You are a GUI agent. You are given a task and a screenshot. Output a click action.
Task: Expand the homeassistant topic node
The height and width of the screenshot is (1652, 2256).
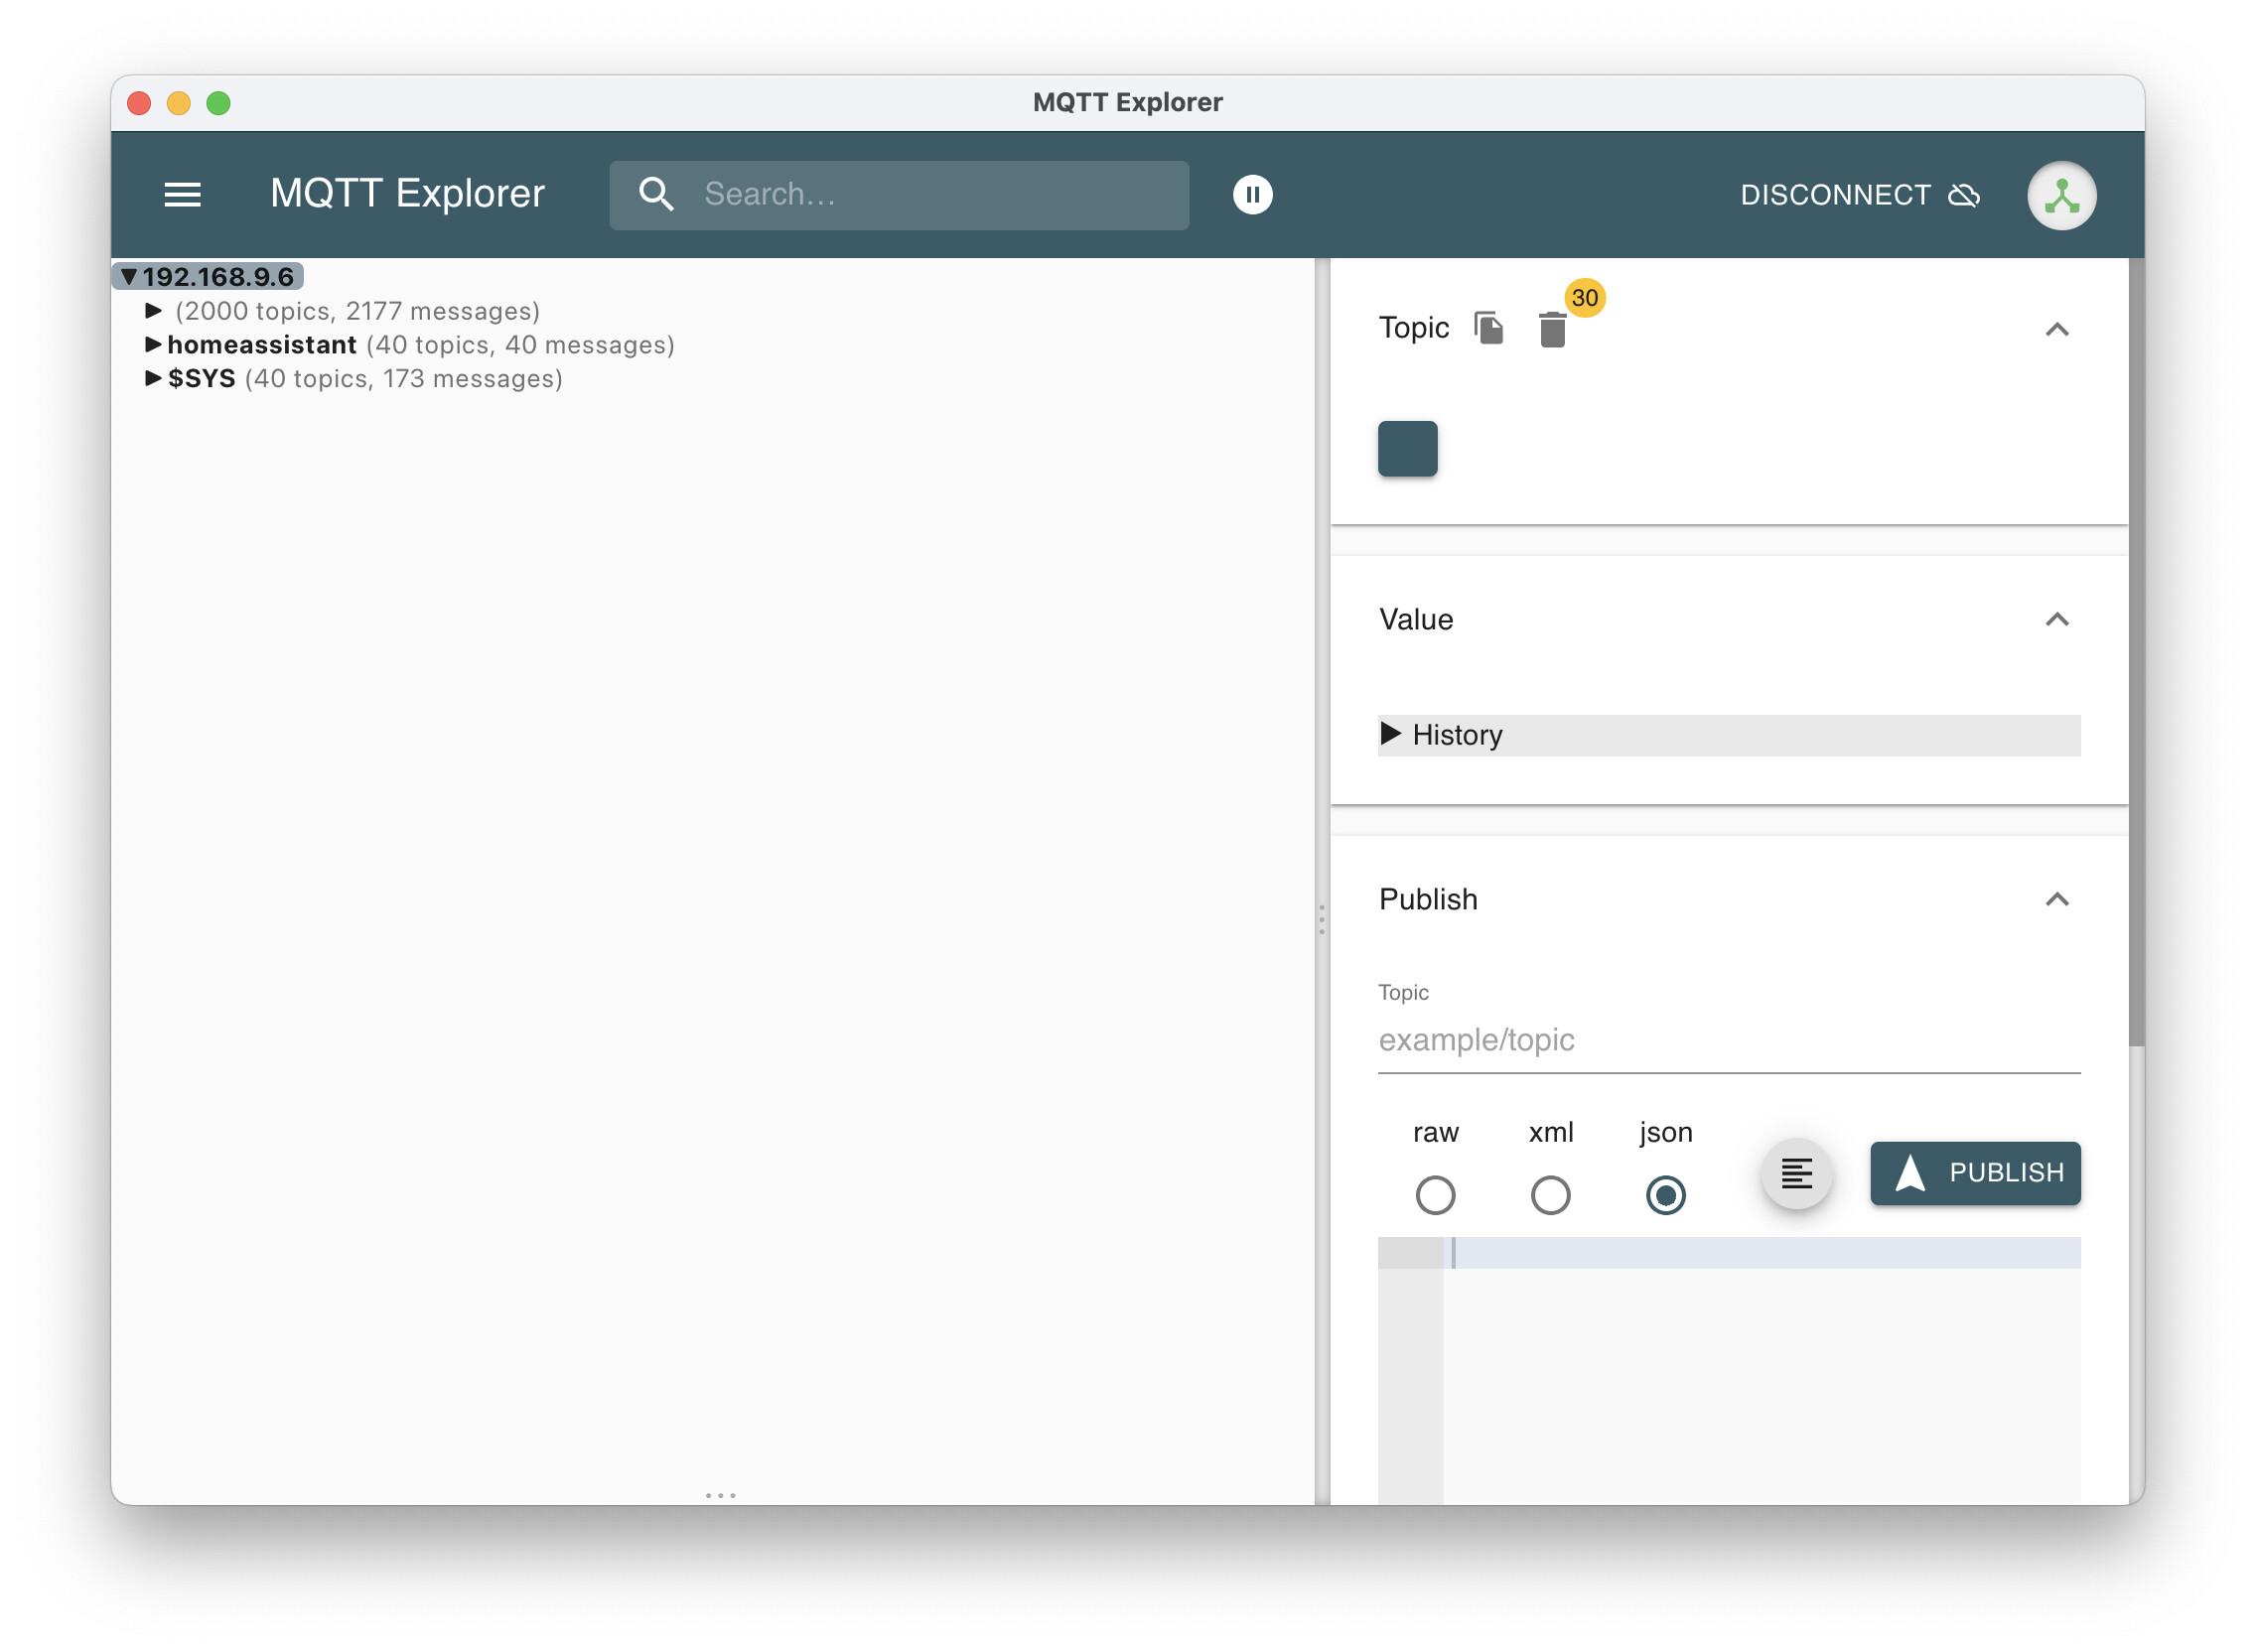click(153, 345)
